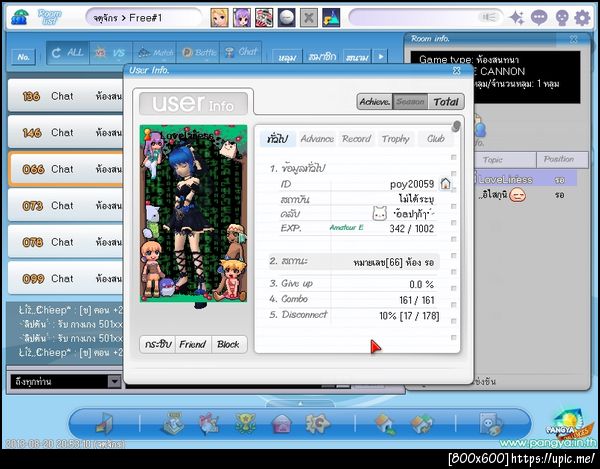Image resolution: width=600 pixels, height=469 pixels.
Task: Open the book with palette icon
Action: coord(491,424)
